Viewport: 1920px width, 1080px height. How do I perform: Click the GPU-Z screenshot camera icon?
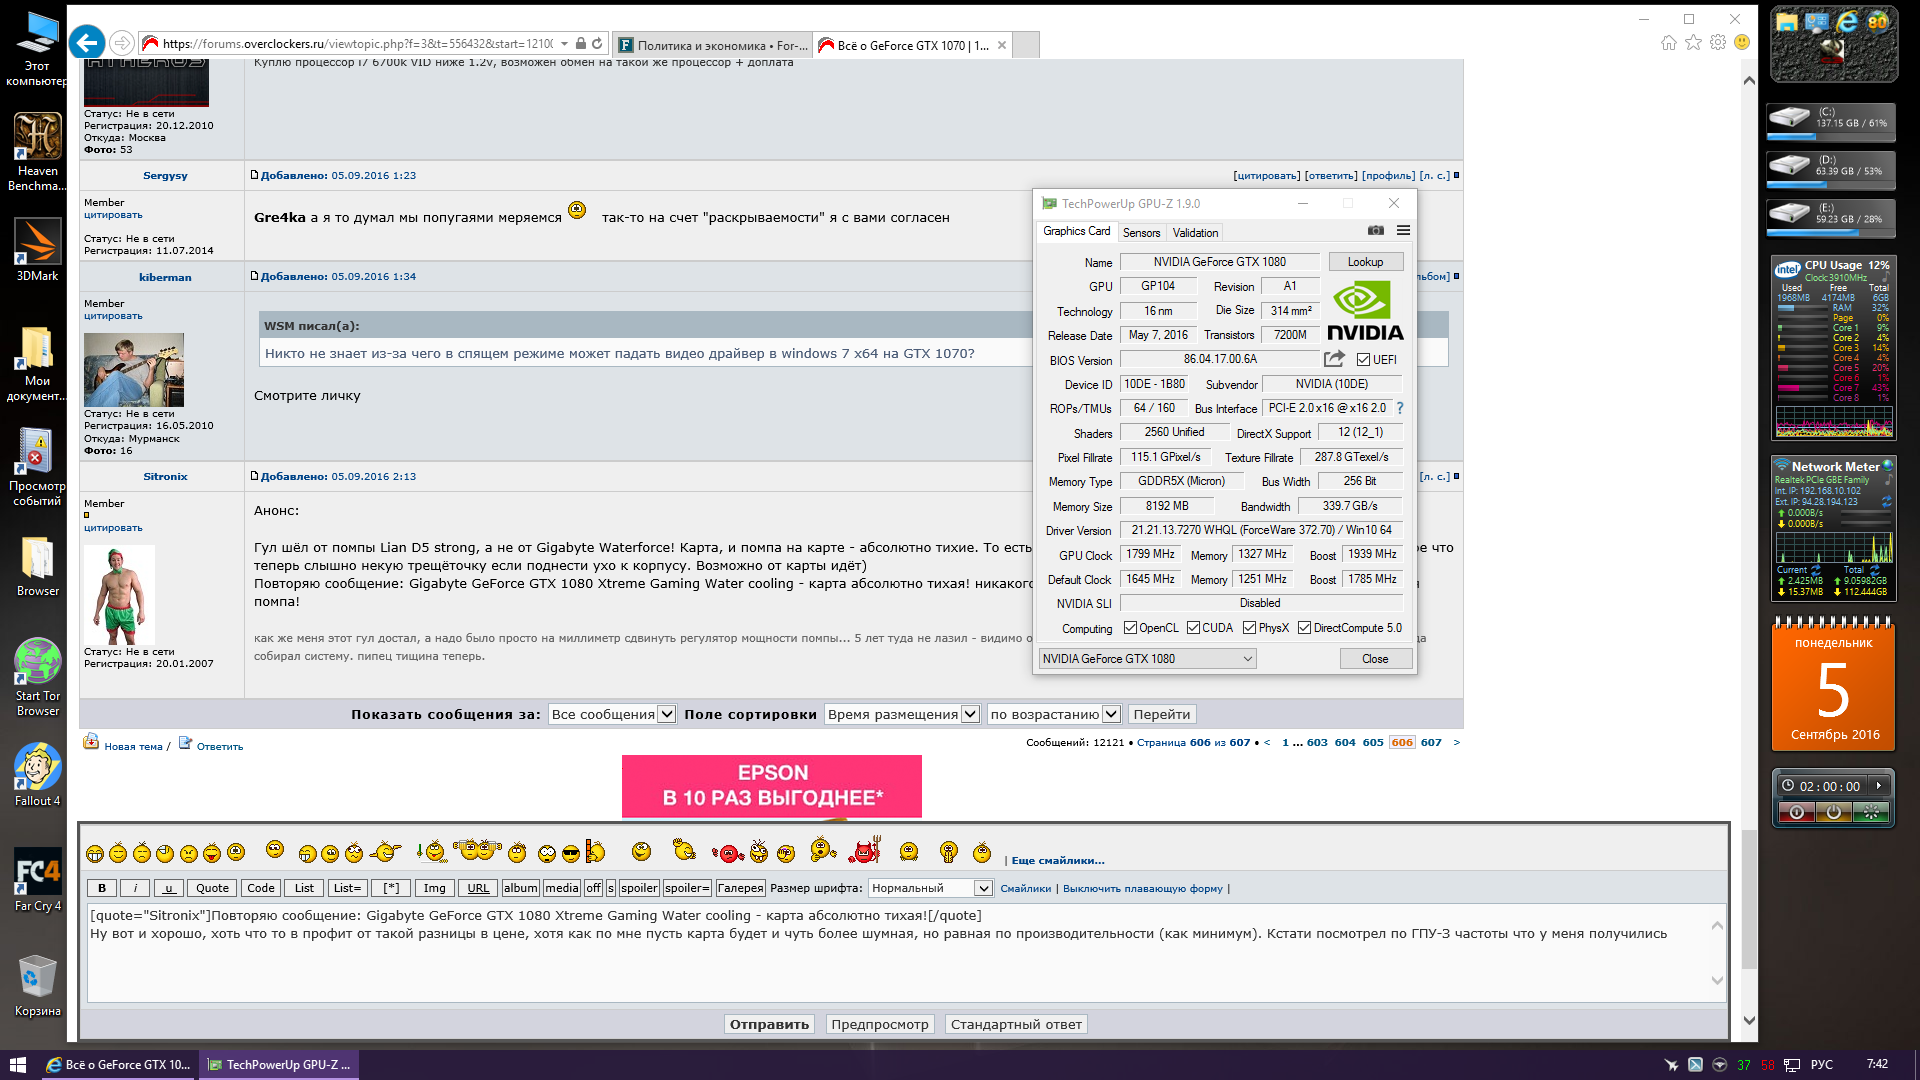pyautogui.click(x=1376, y=230)
